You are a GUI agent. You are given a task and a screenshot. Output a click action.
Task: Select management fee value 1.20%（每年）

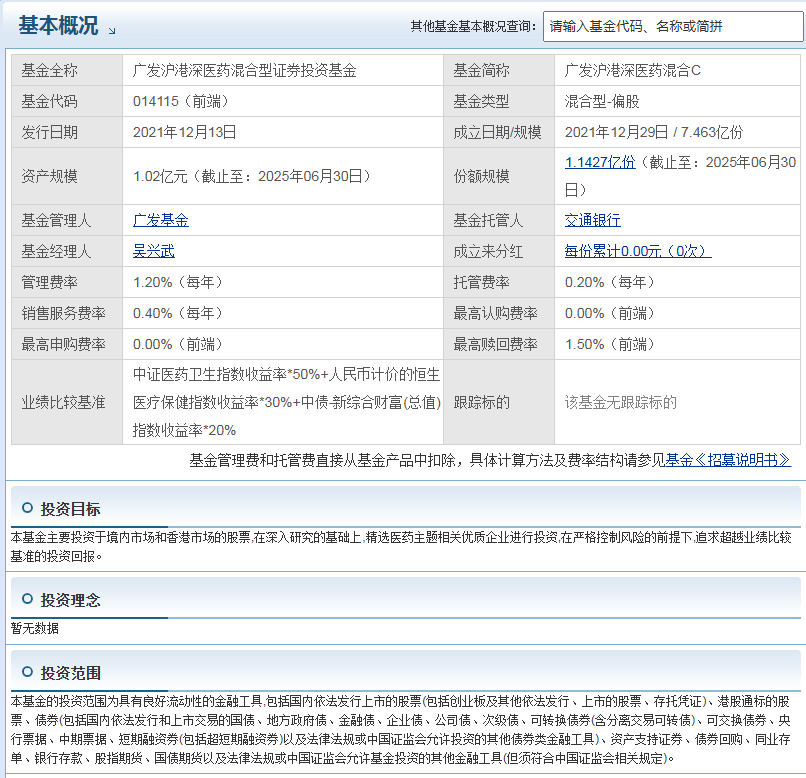coord(177,282)
